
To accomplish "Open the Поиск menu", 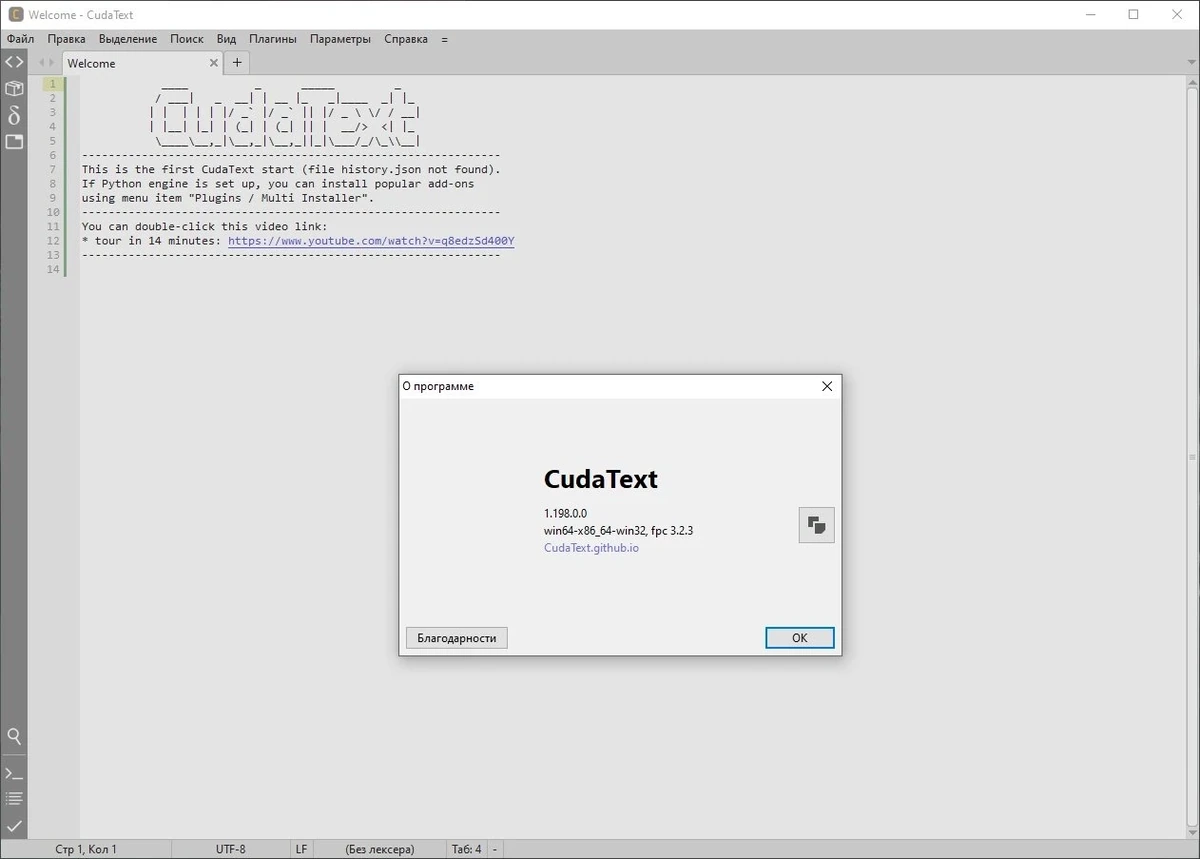I will 187,39.
